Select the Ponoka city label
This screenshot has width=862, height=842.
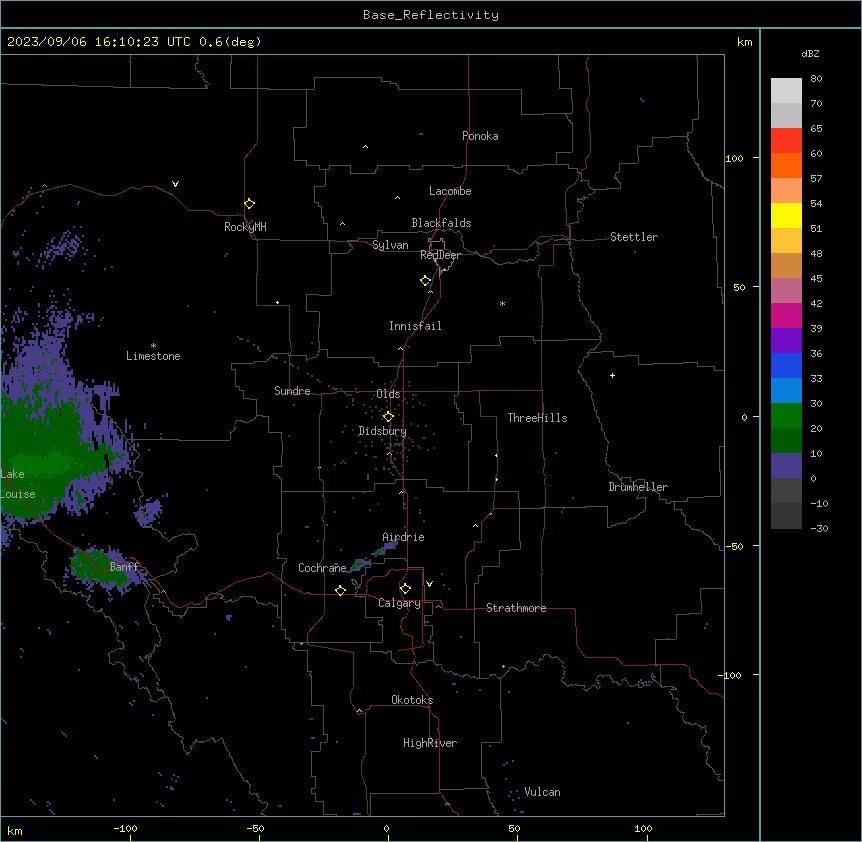[480, 136]
